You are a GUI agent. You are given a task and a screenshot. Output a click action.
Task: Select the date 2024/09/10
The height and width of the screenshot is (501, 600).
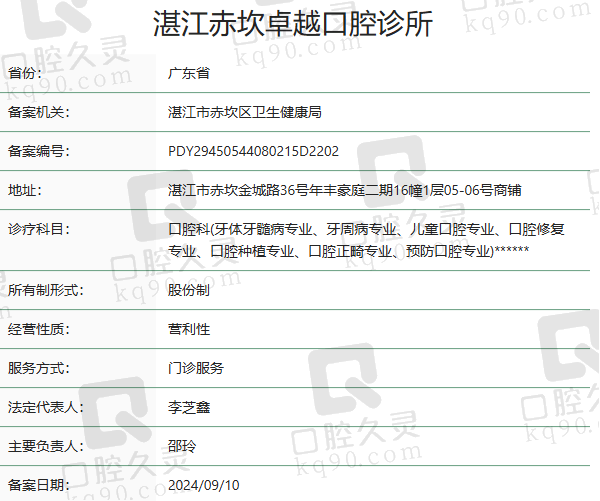point(204,485)
